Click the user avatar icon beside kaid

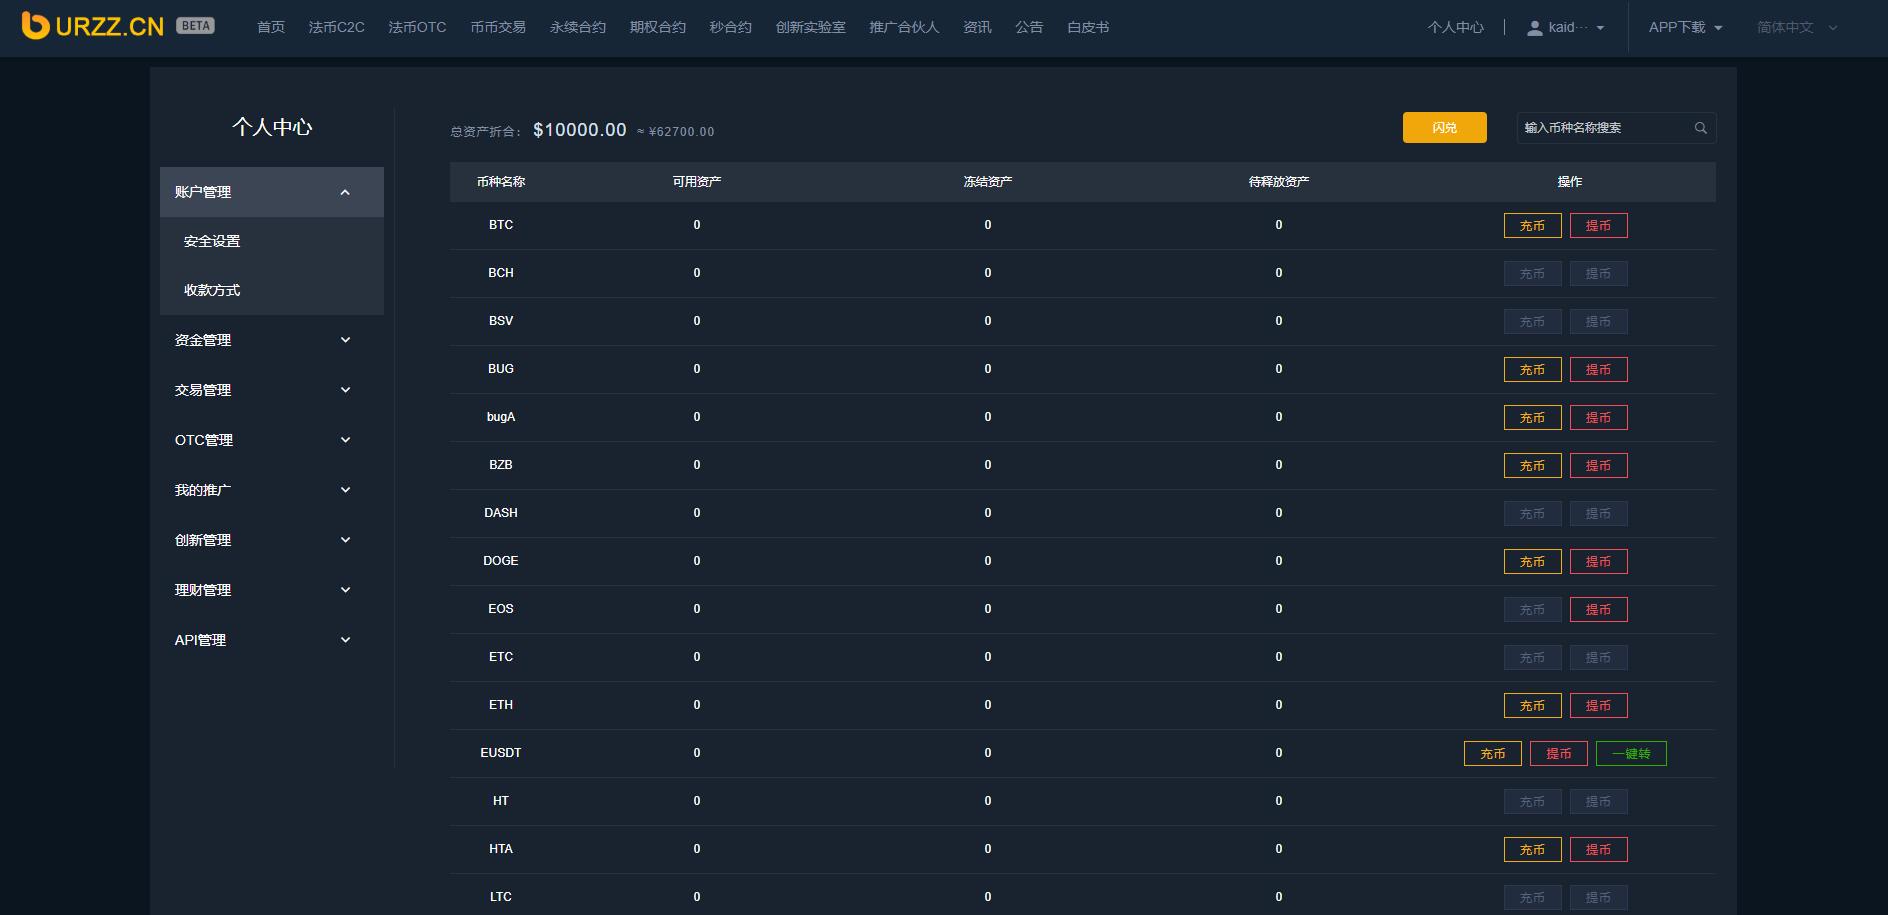tap(1534, 28)
